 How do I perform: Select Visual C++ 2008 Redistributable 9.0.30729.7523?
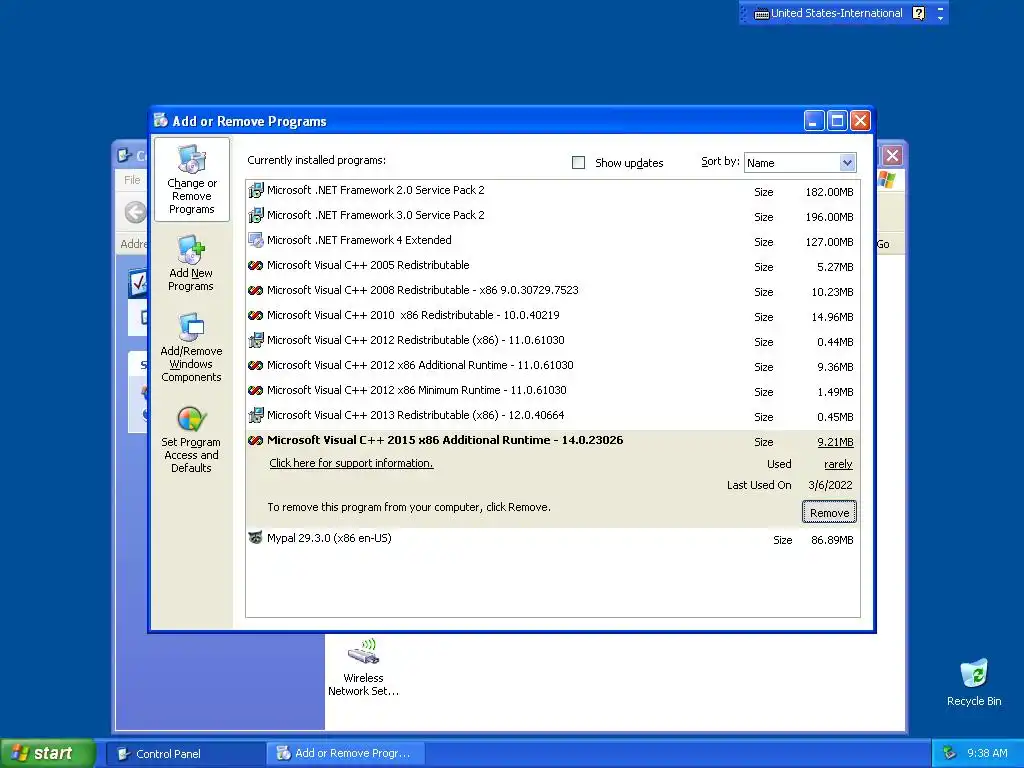(552, 291)
